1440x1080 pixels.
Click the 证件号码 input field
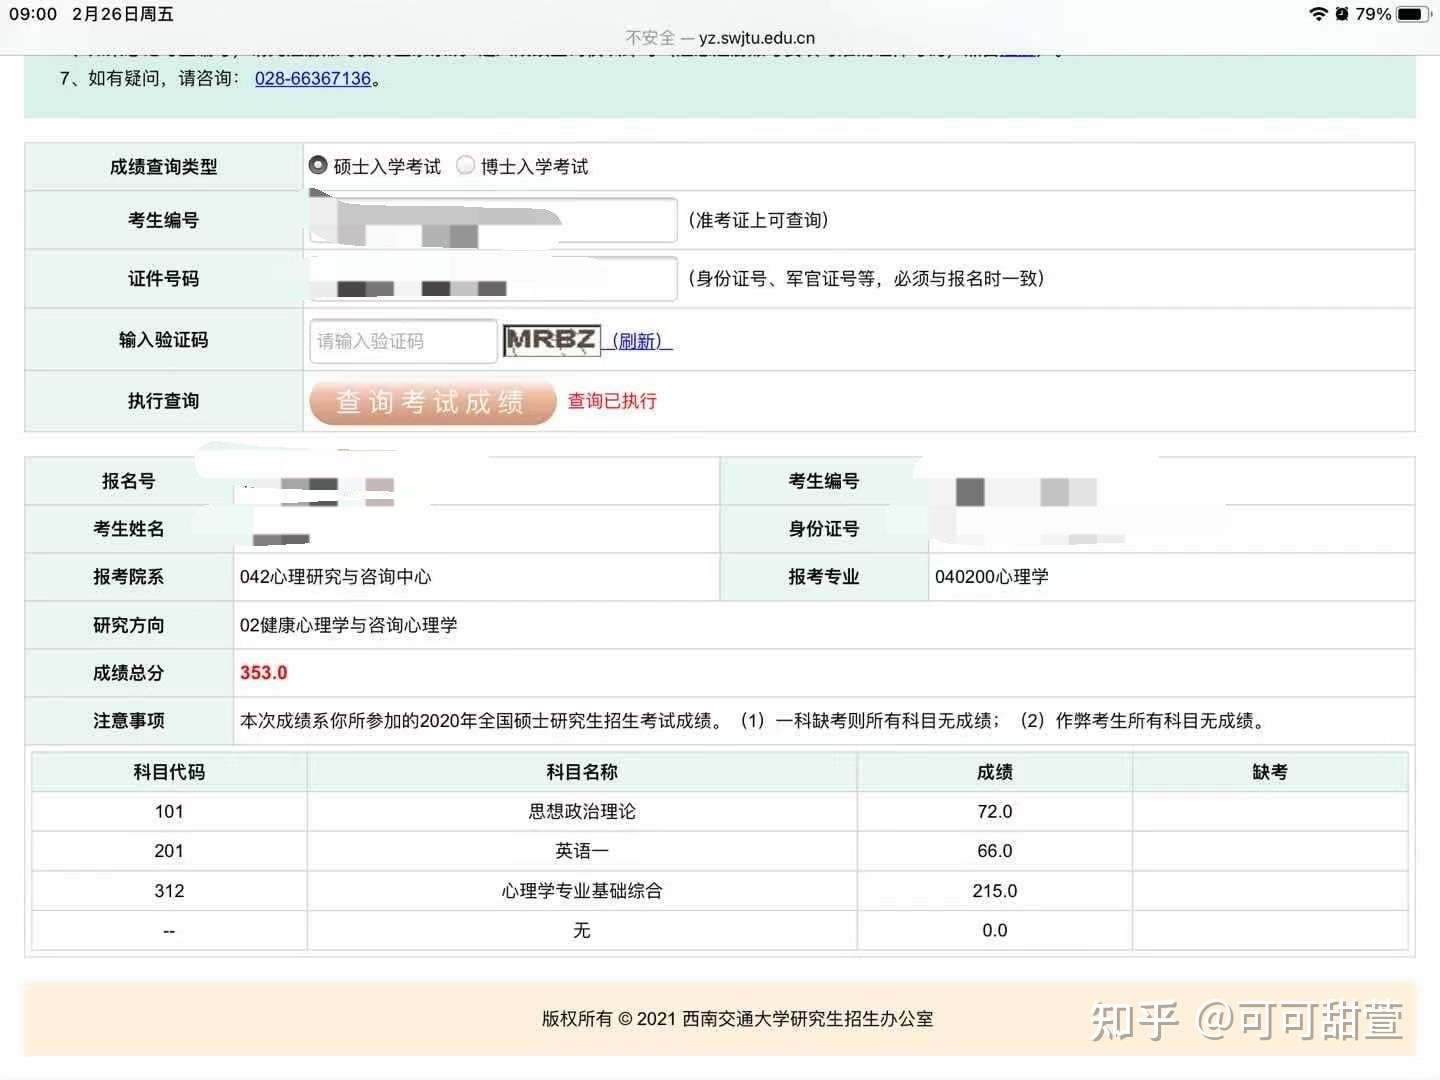click(x=493, y=279)
